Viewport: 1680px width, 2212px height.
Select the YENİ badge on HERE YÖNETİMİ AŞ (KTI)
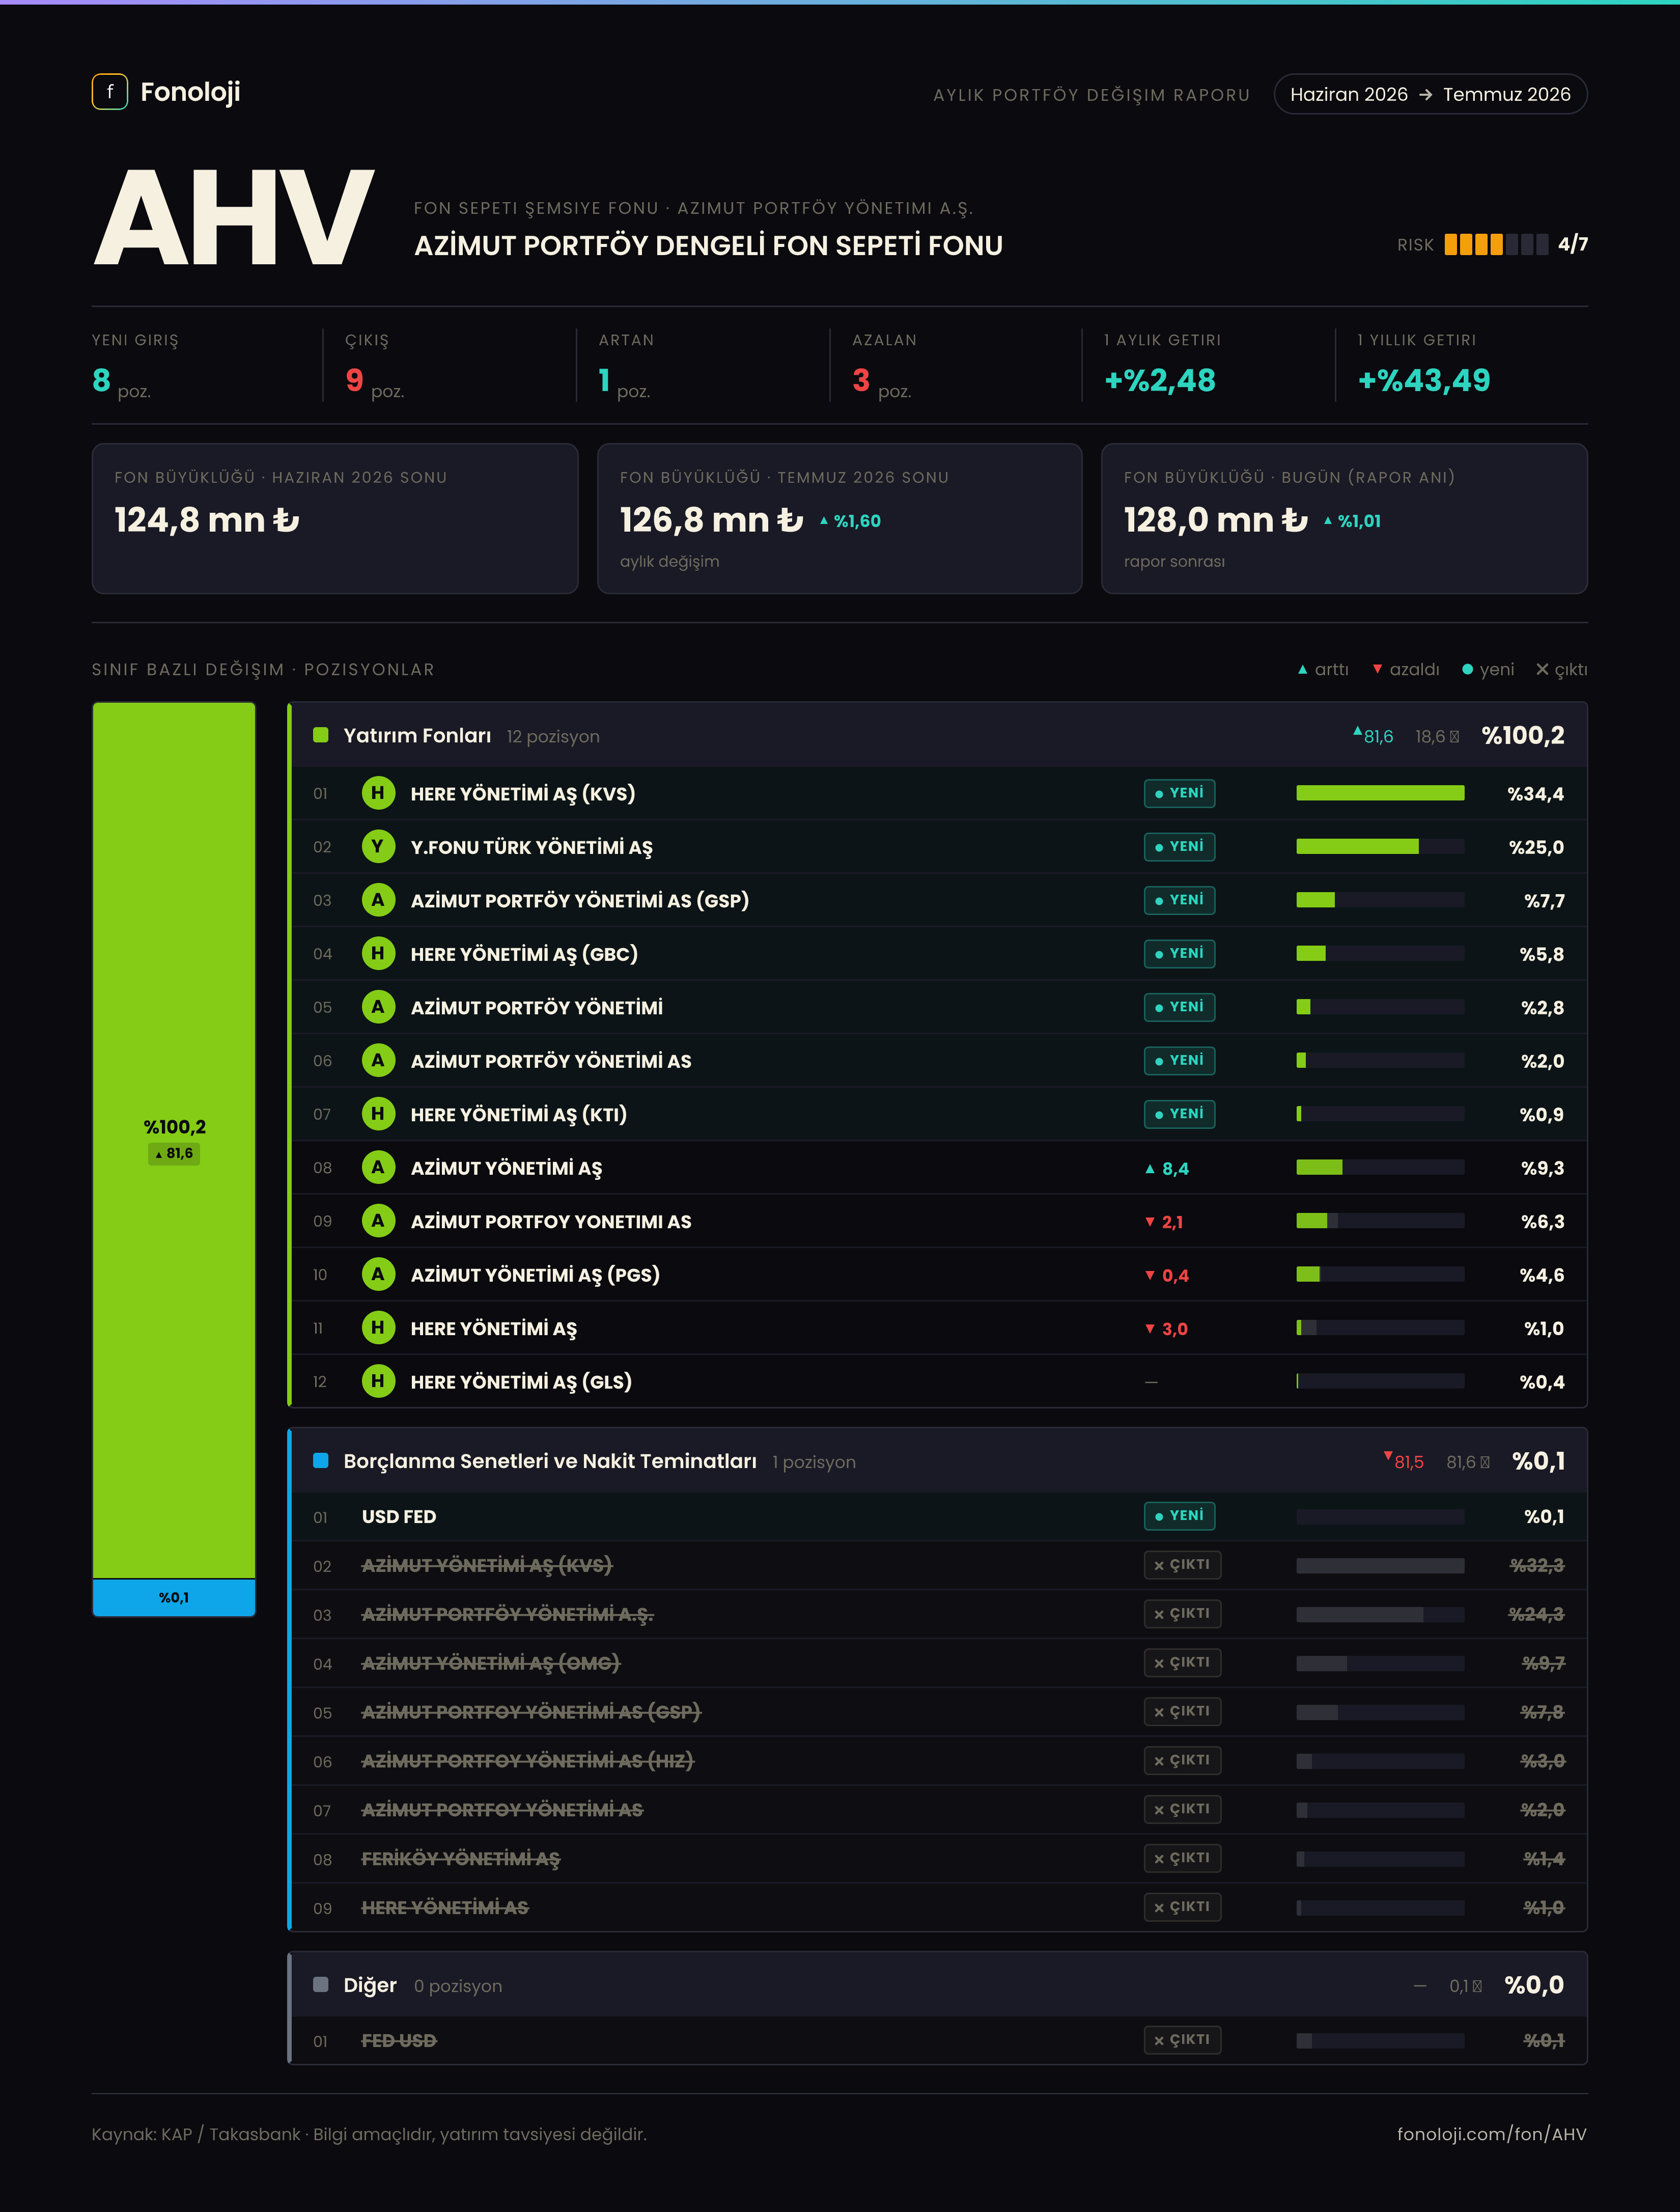click(1180, 1114)
